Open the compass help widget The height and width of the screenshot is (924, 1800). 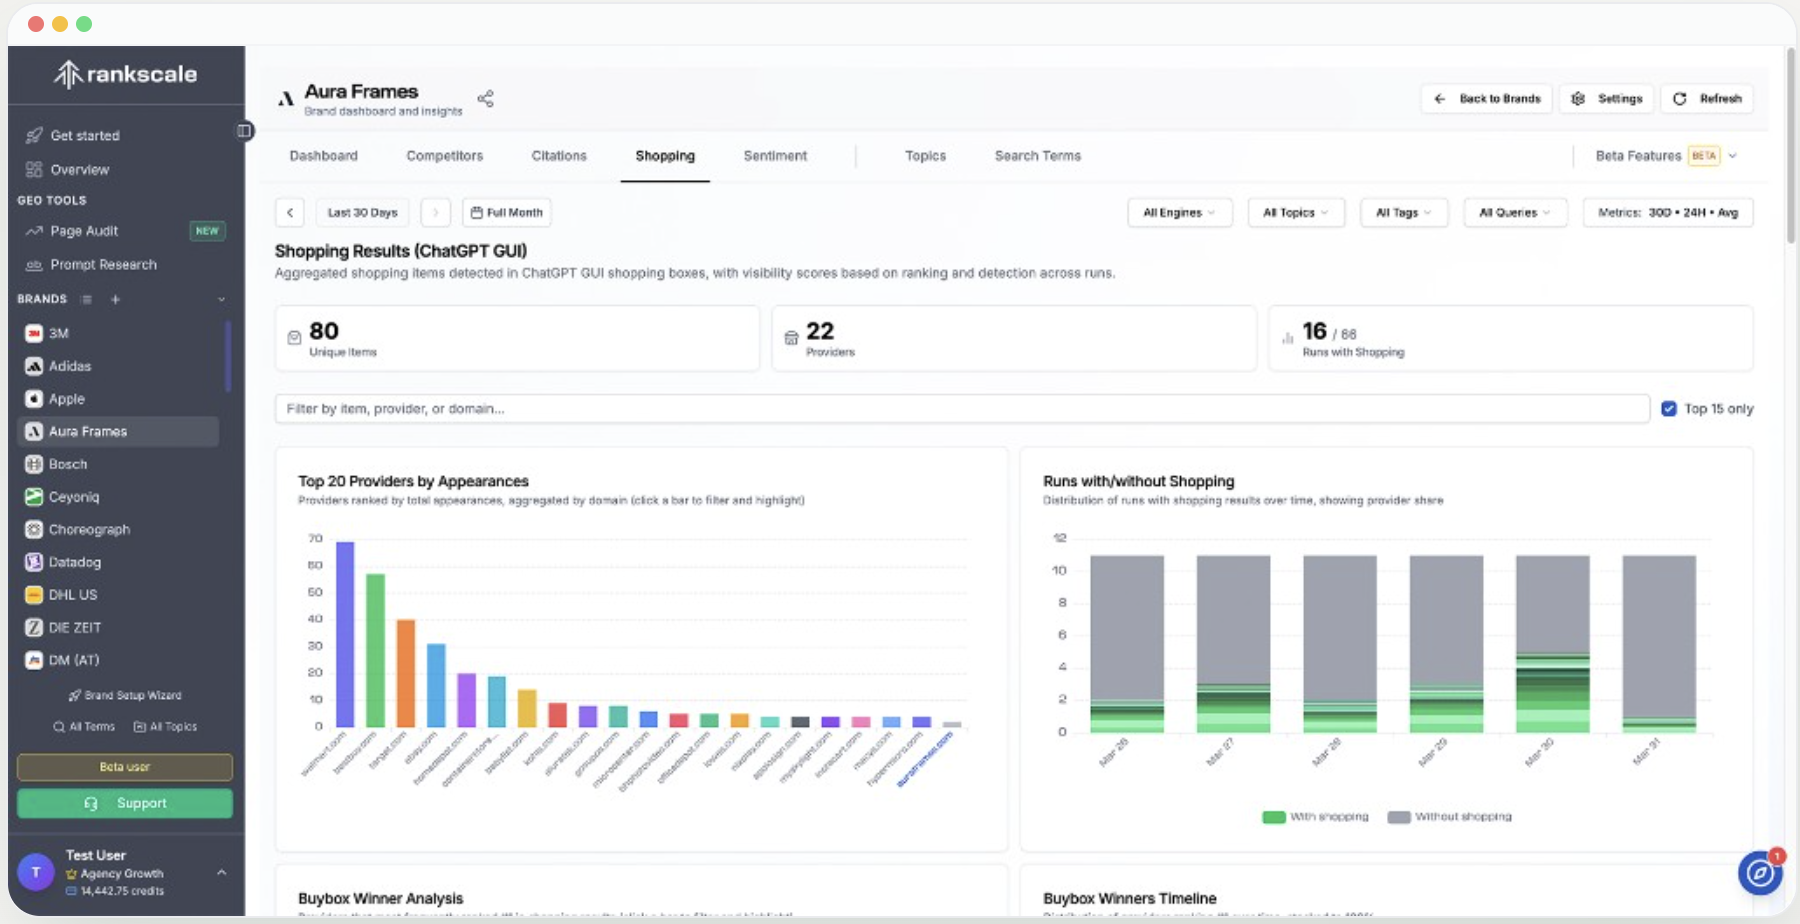[1760, 873]
